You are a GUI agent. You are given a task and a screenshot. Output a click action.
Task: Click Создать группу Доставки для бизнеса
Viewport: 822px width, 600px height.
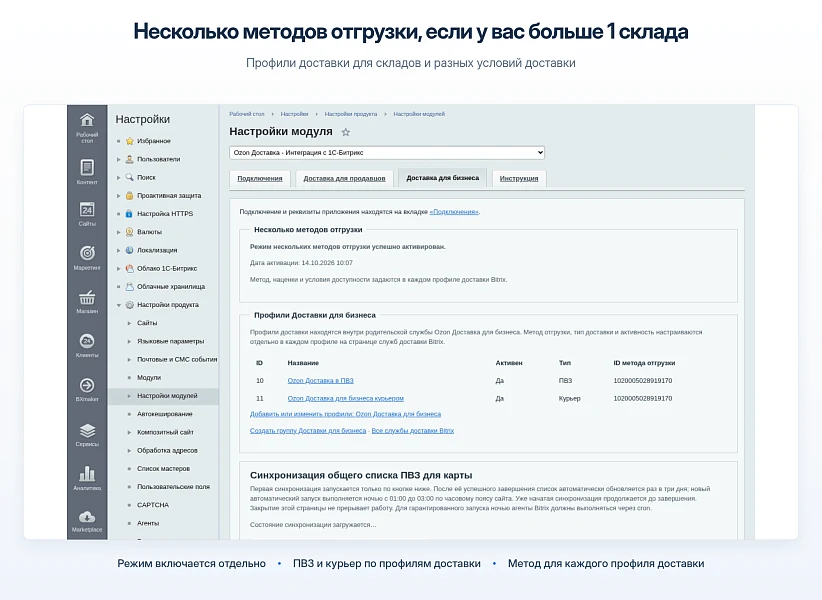point(308,430)
